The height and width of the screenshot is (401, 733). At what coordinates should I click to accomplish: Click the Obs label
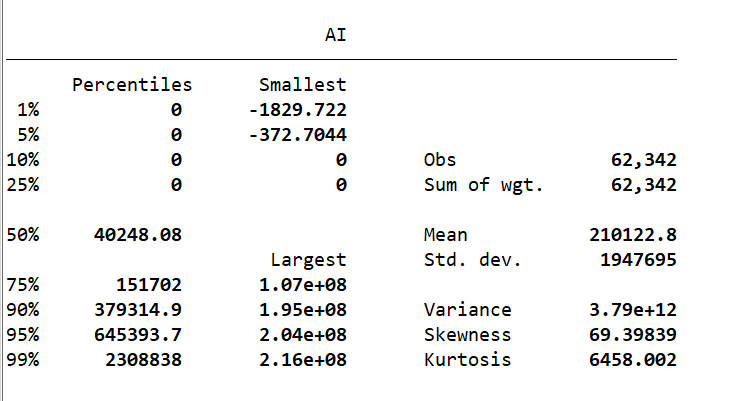(440, 160)
